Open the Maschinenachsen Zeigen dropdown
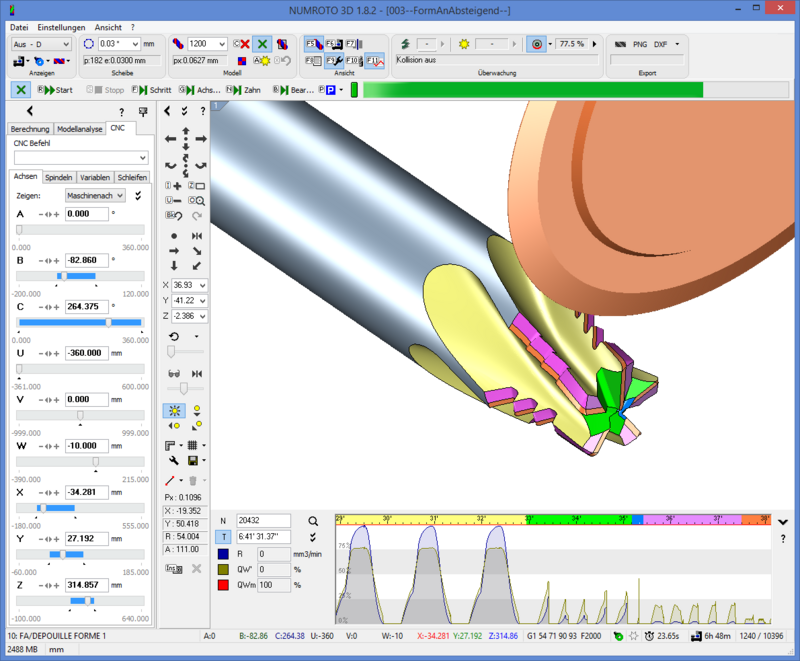 tap(96, 196)
